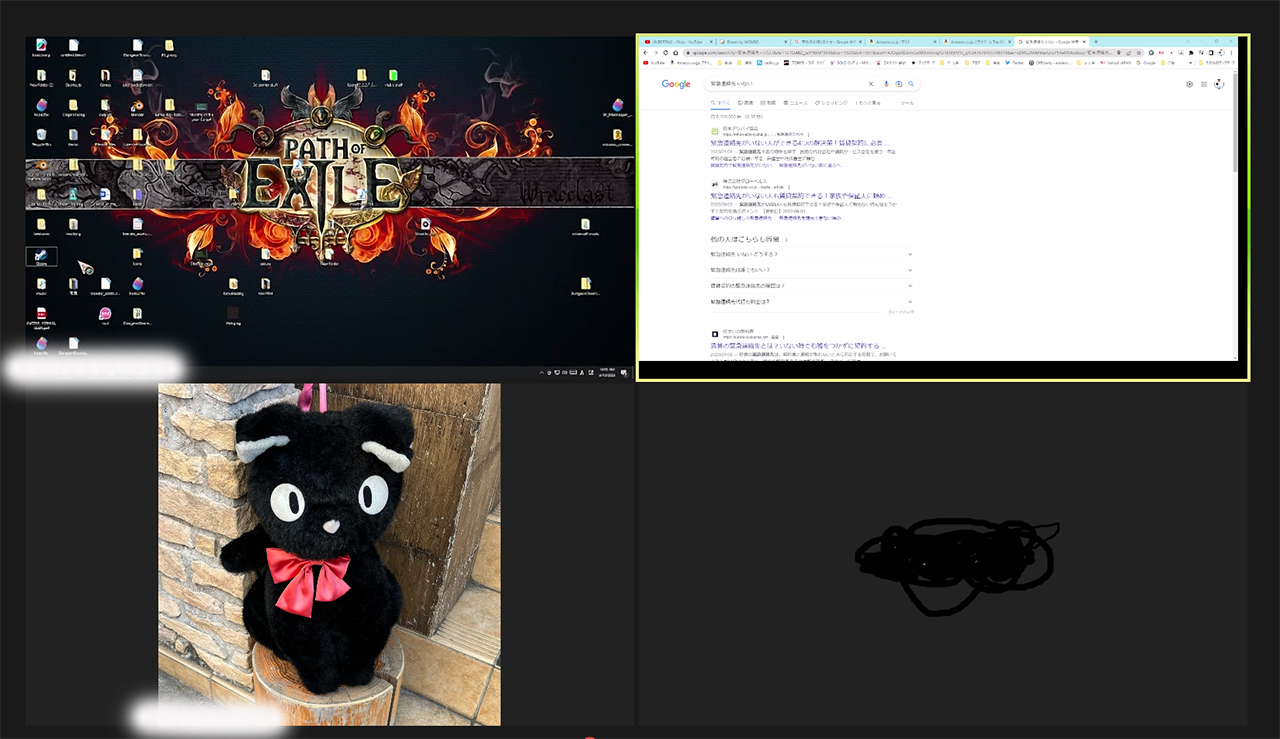Open the Recycle Bin desktop icon
This screenshot has width=1280, height=739.
tap(41, 135)
